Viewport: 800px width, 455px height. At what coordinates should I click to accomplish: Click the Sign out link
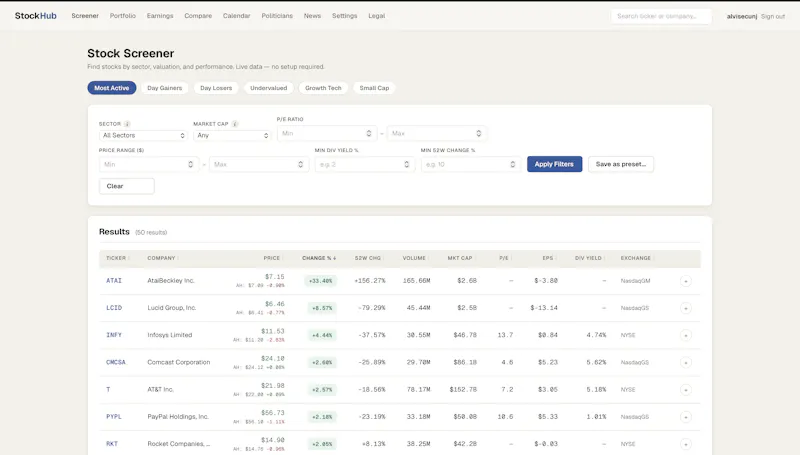pyautogui.click(x=773, y=16)
